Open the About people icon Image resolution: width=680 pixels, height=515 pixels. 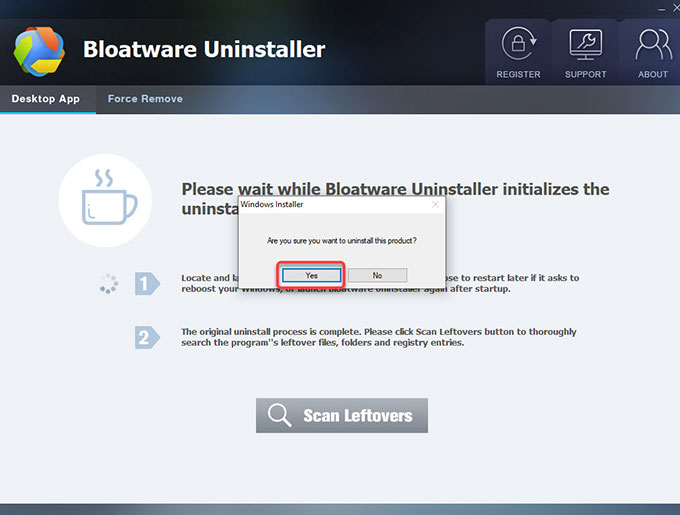point(653,45)
